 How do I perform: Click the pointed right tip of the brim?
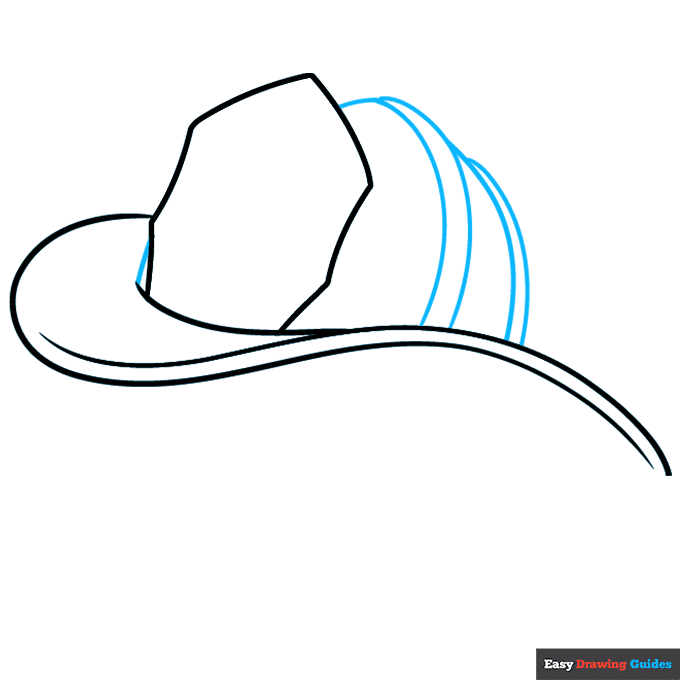coord(667,471)
